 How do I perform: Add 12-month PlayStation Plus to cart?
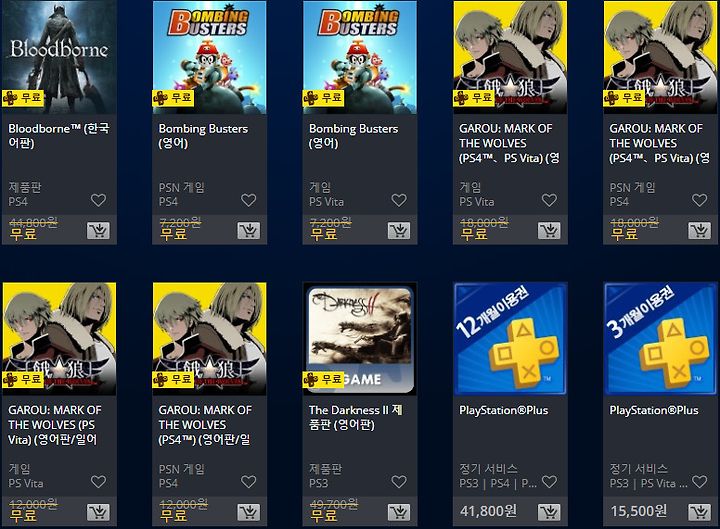click(x=549, y=512)
